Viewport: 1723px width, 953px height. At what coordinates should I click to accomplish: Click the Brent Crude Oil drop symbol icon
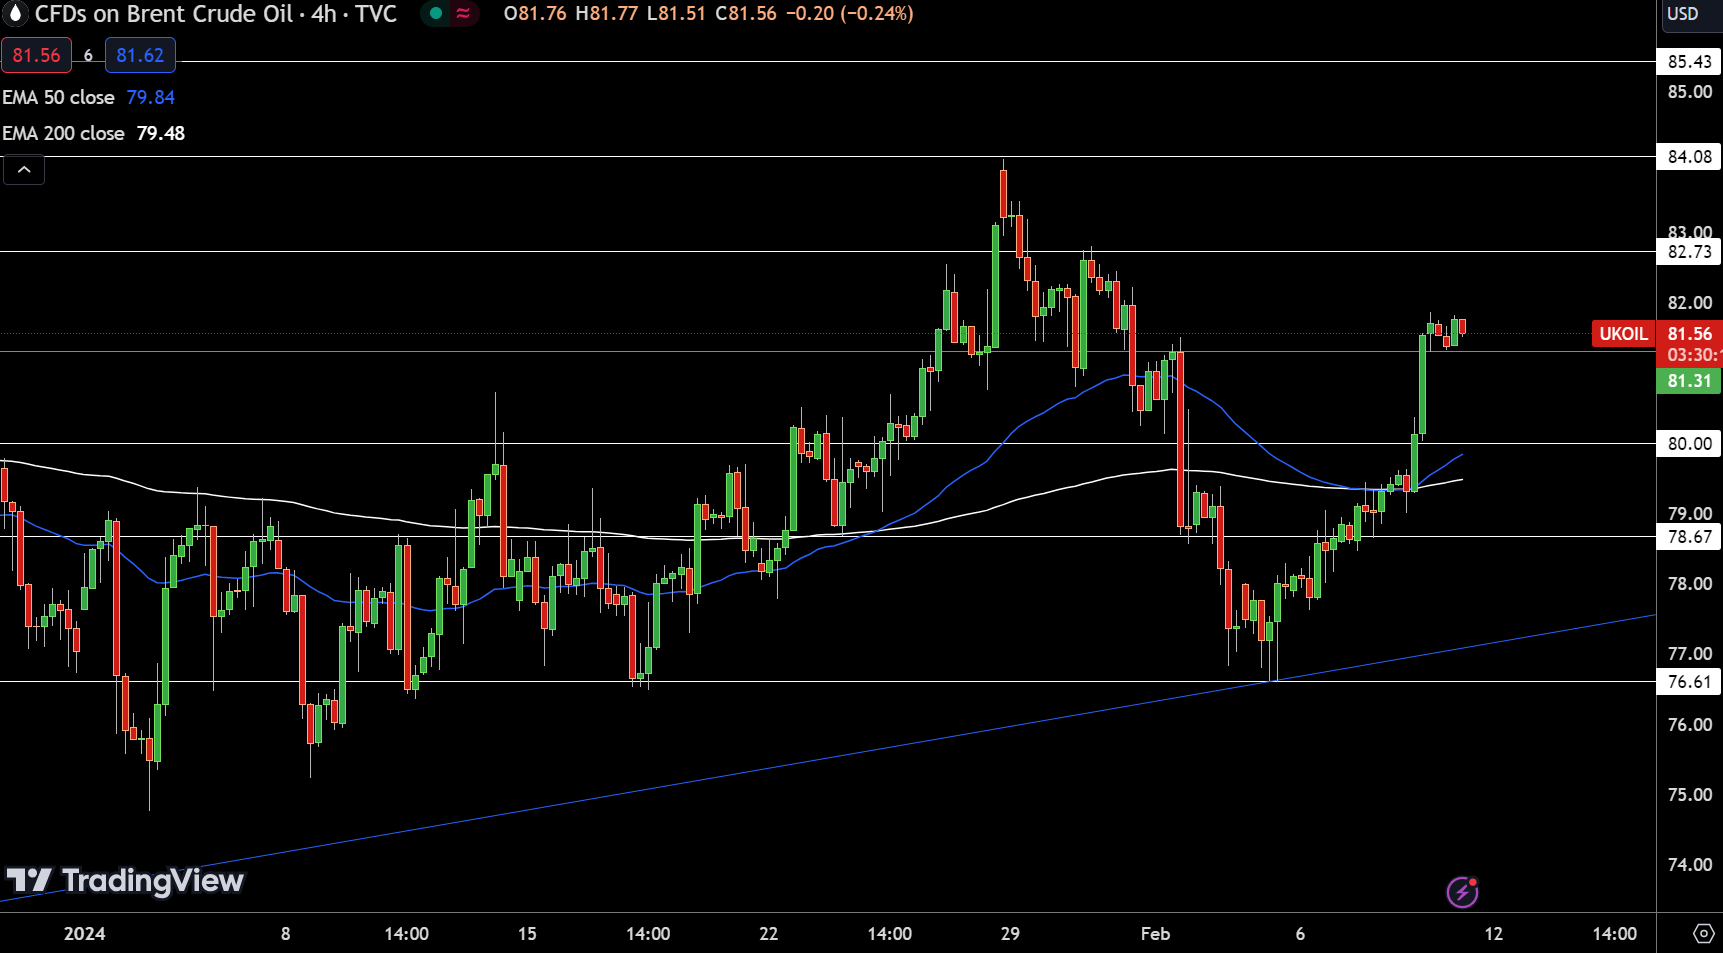pos(15,13)
